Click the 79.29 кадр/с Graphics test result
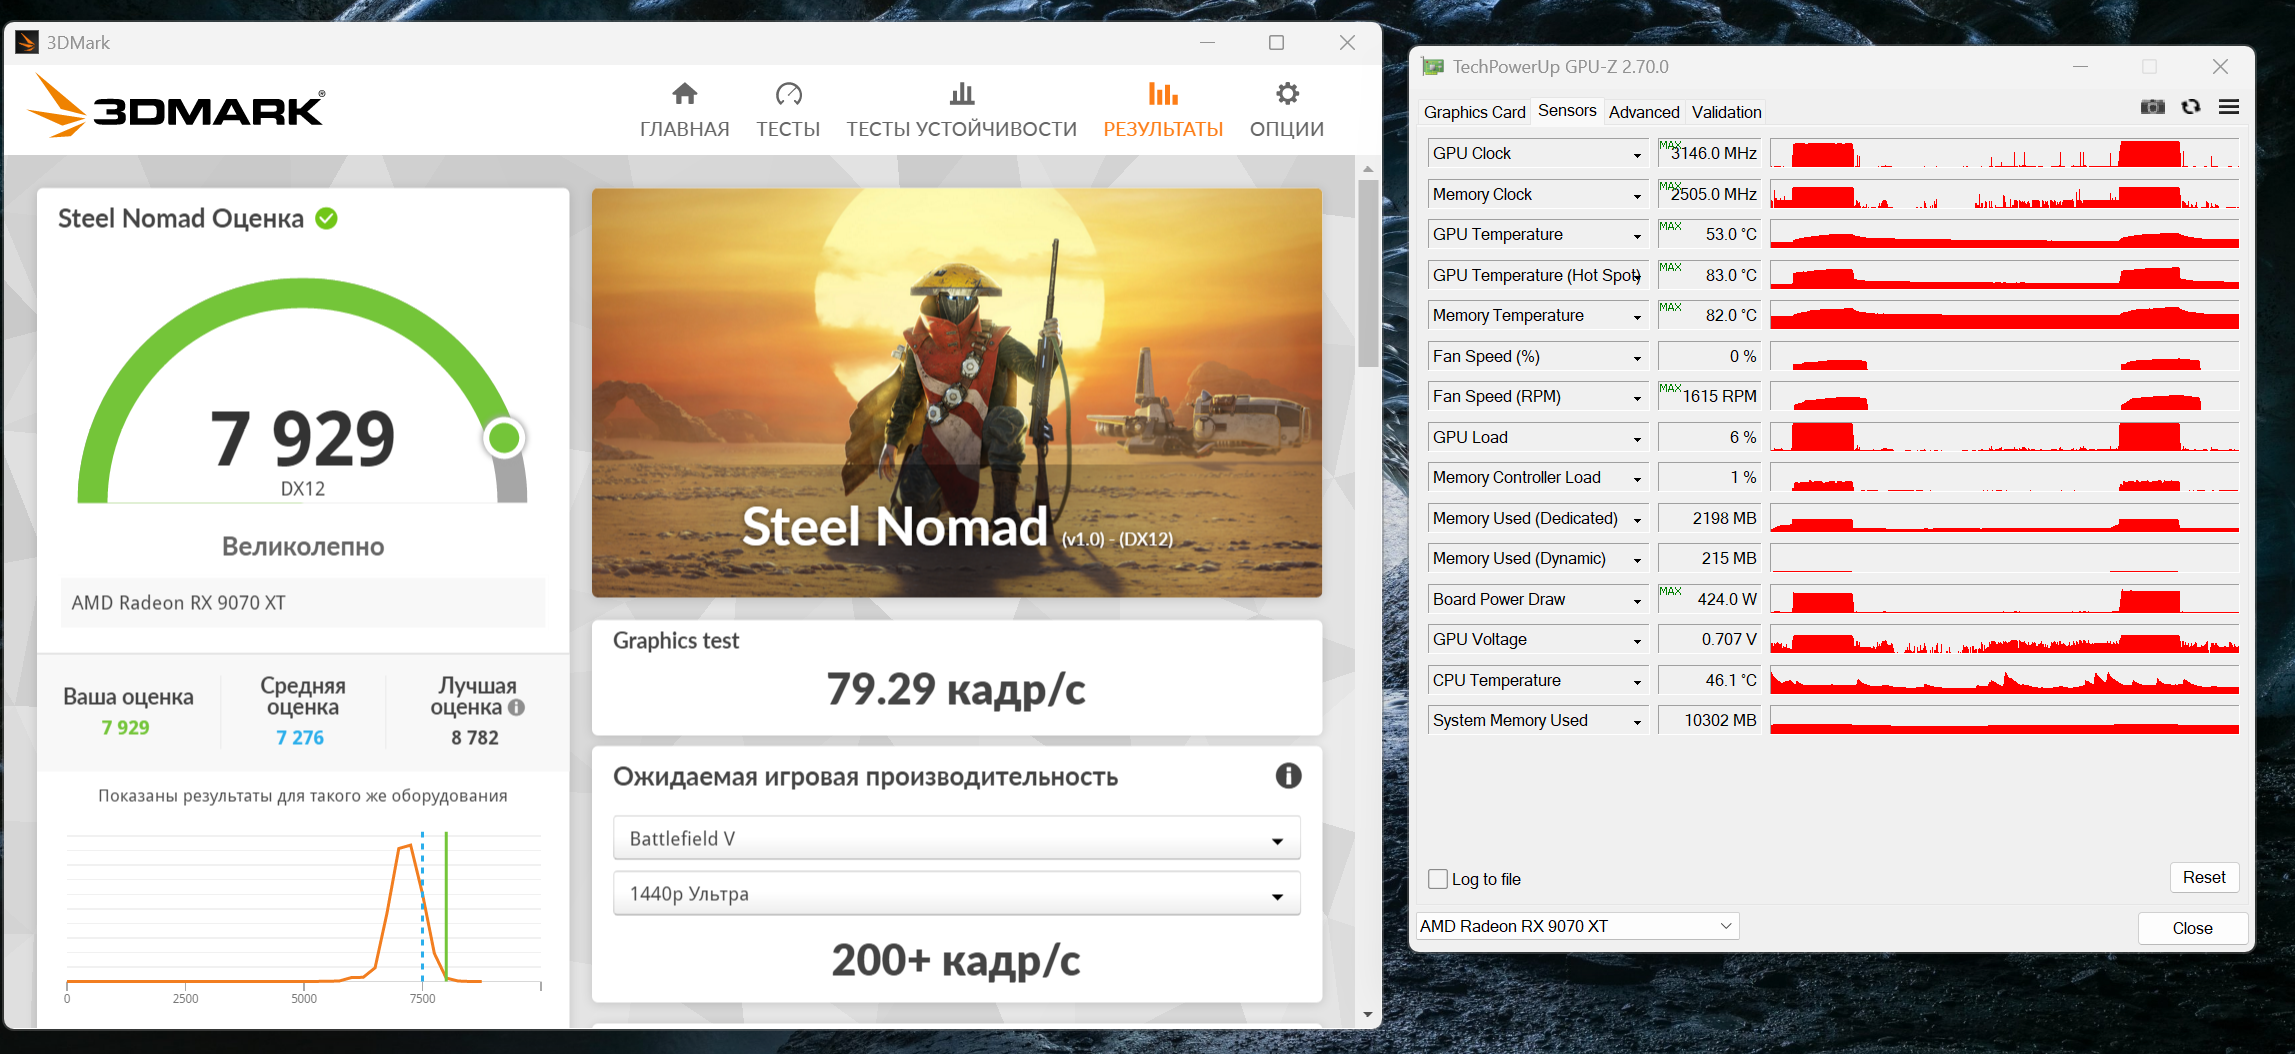 pyautogui.click(x=956, y=689)
